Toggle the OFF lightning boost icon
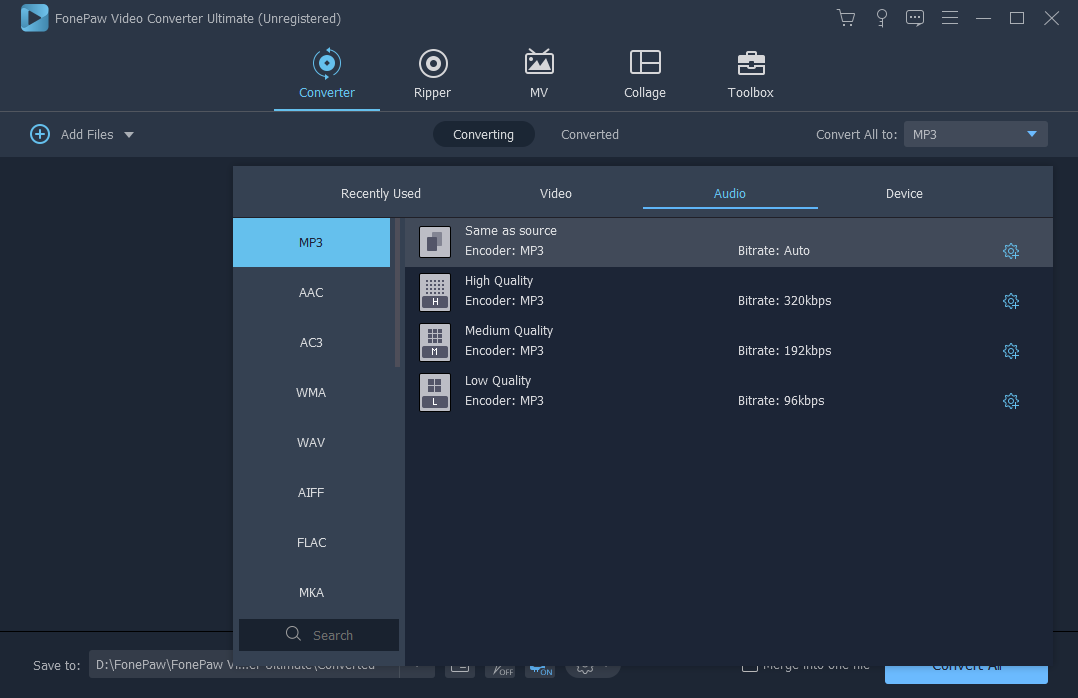 coord(500,669)
